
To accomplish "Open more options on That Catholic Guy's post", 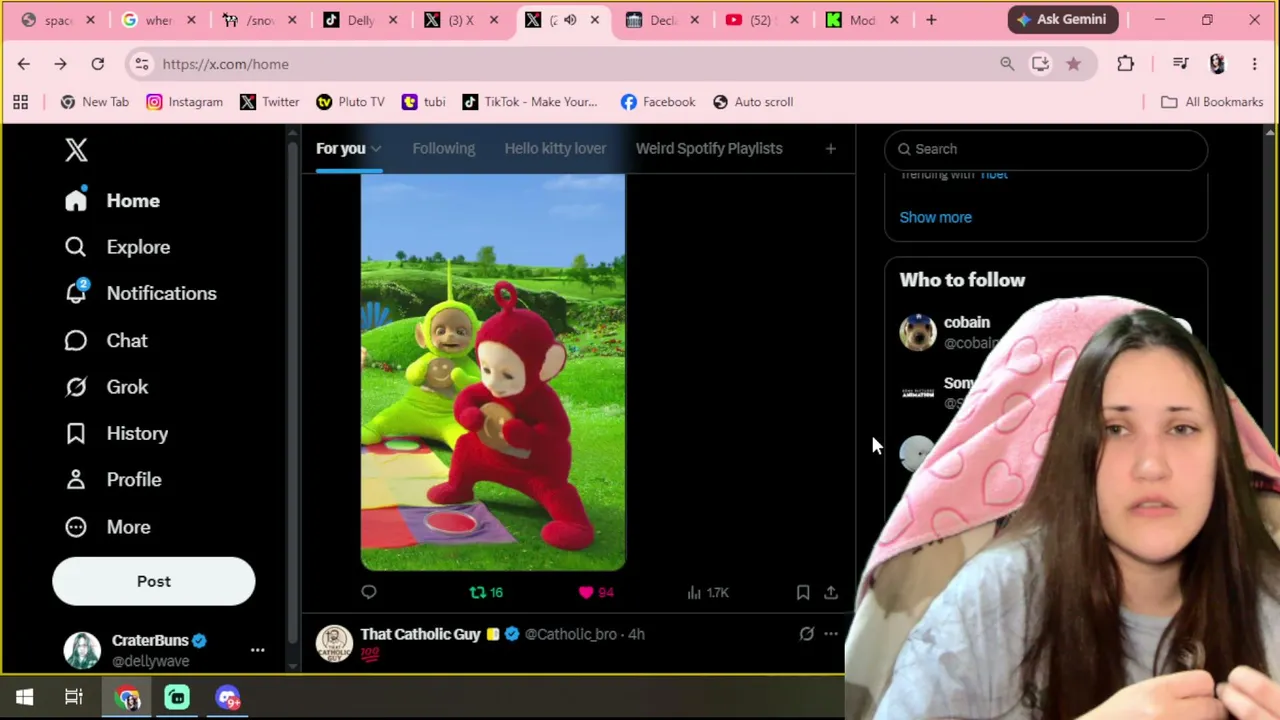I will [831, 634].
